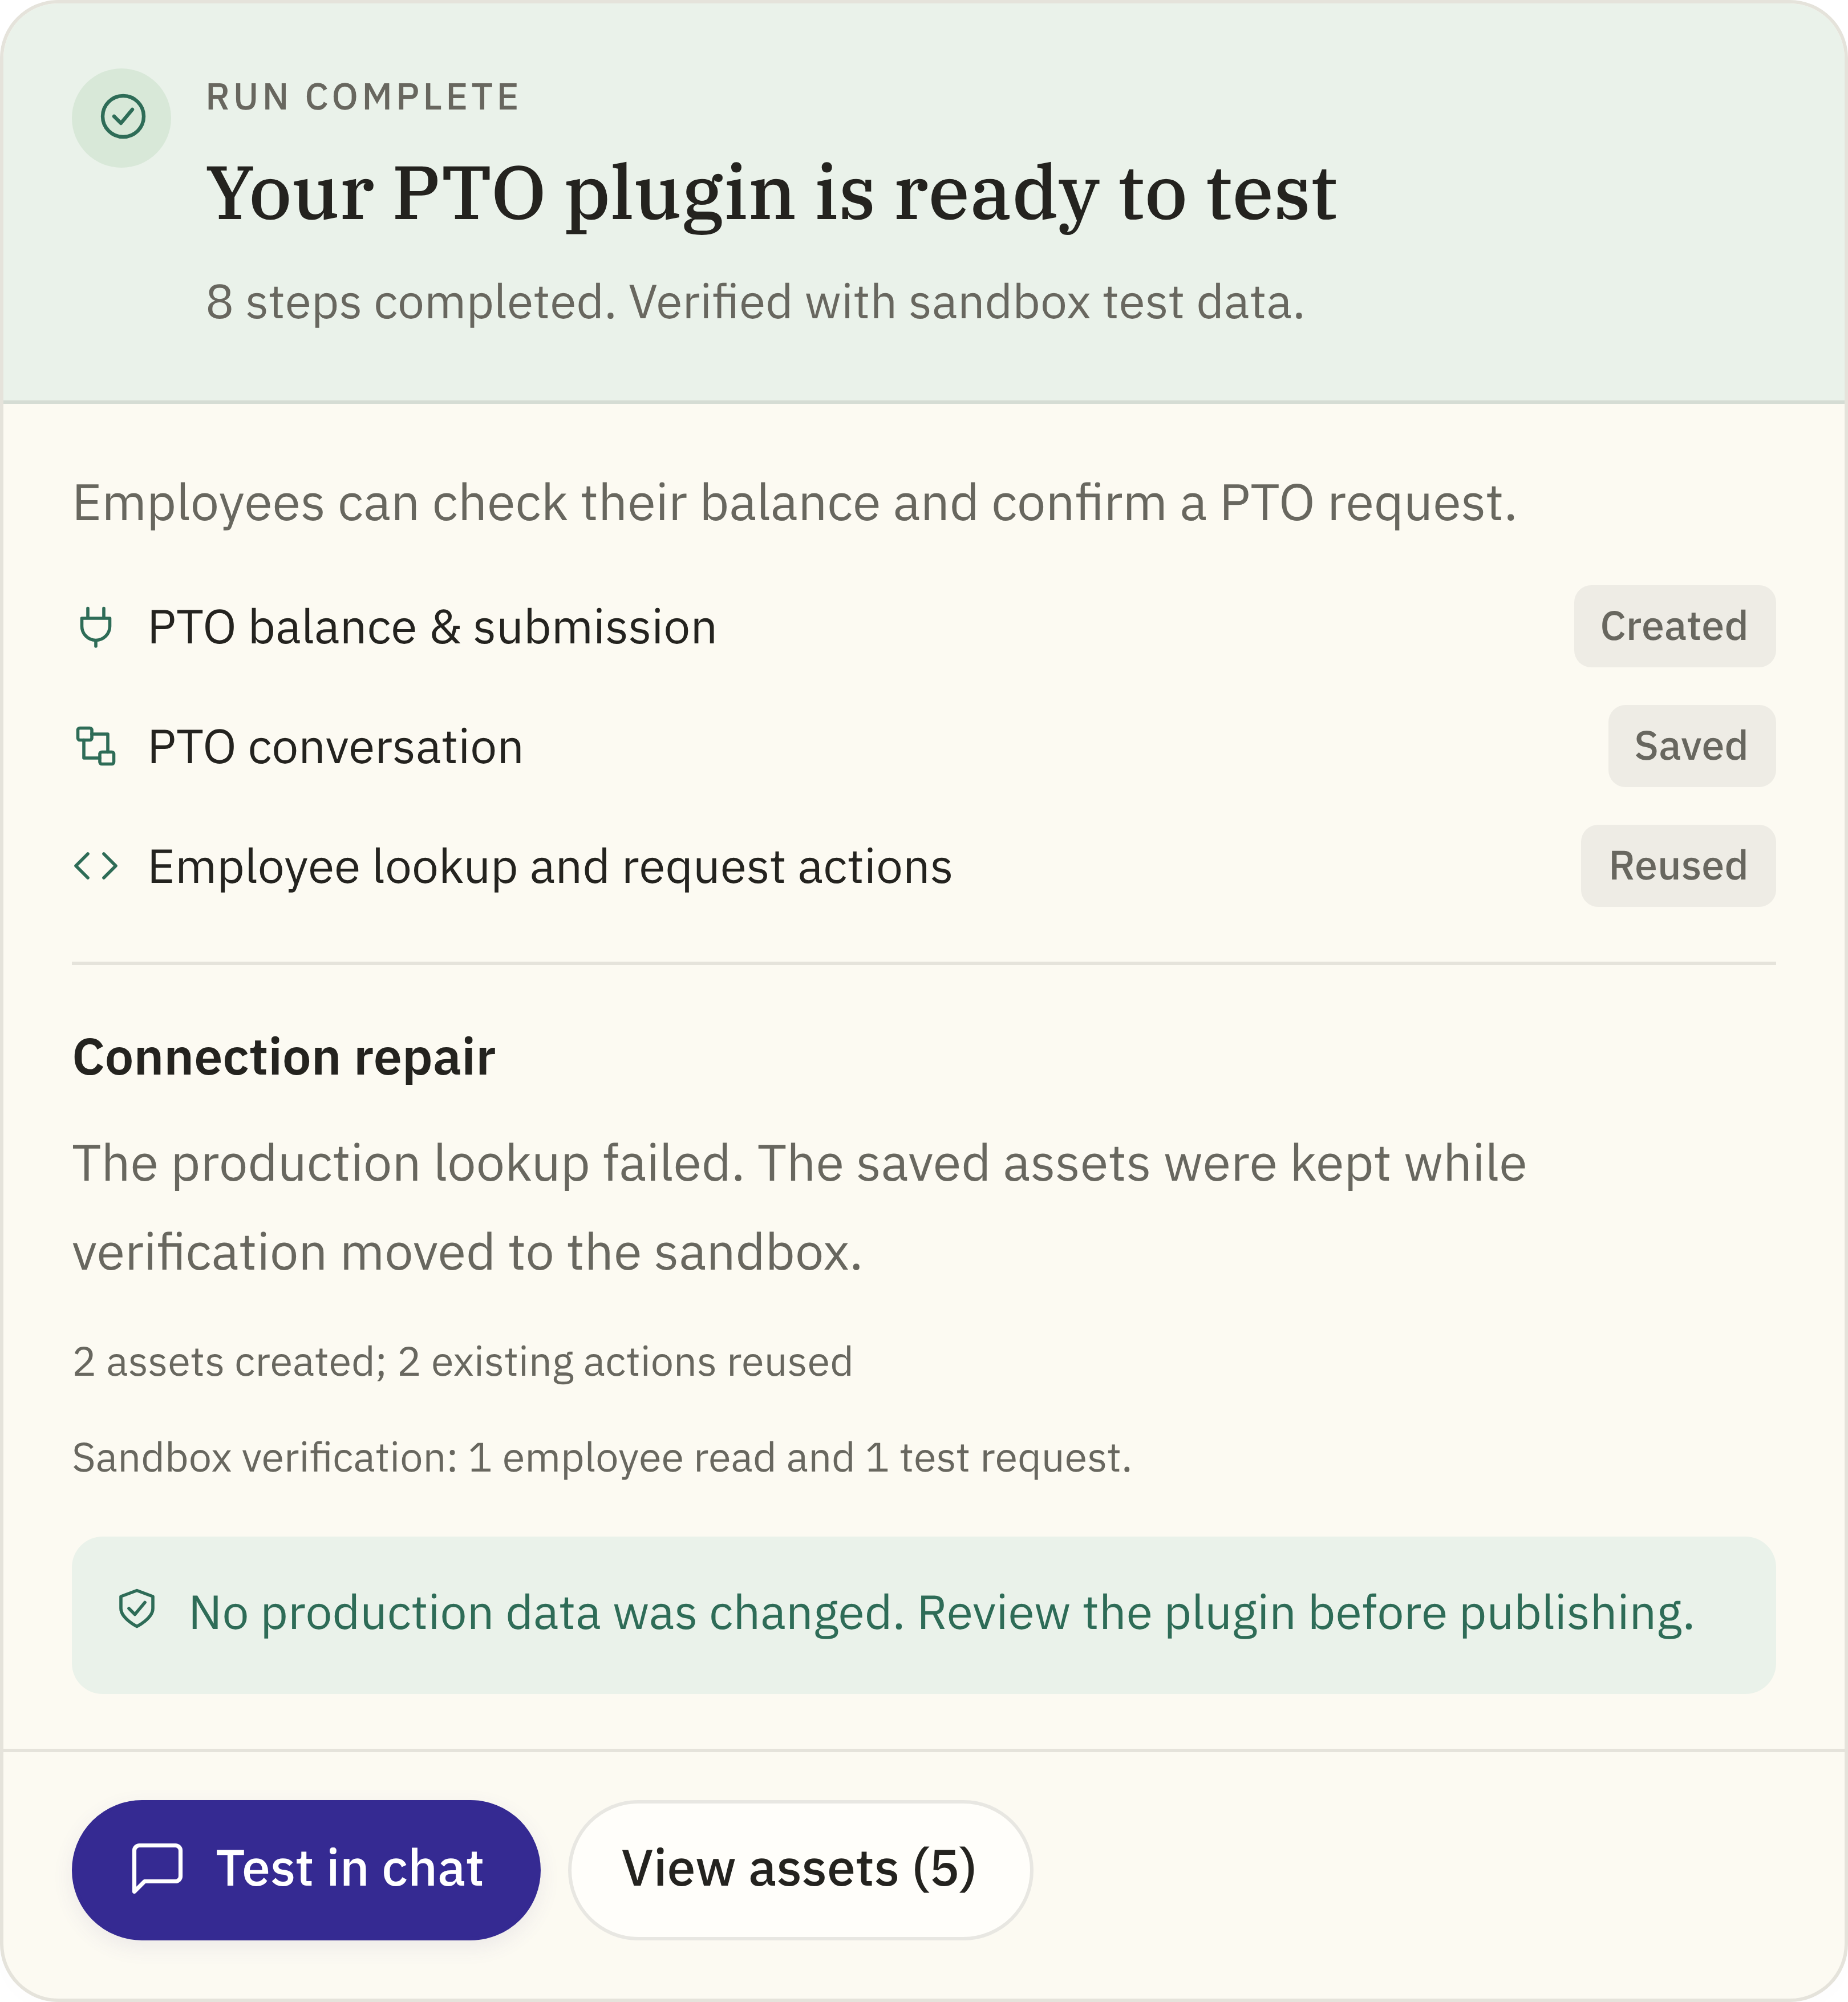Open View assets (5)

[x=800, y=1869]
